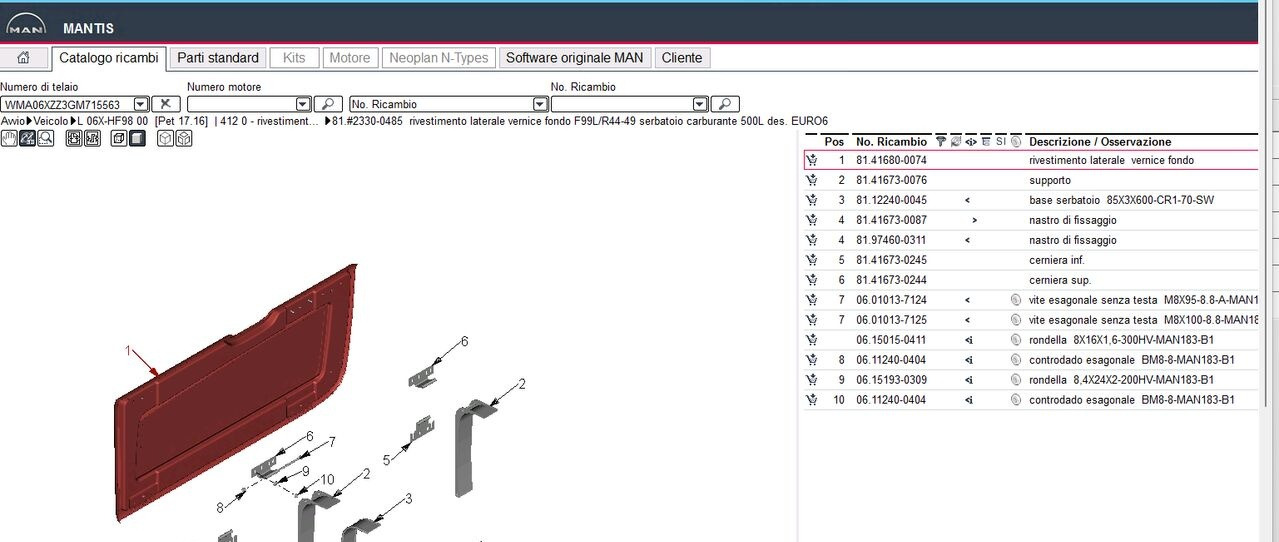
Task: Click the Numero di telaio input field
Action: tap(67, 104)
